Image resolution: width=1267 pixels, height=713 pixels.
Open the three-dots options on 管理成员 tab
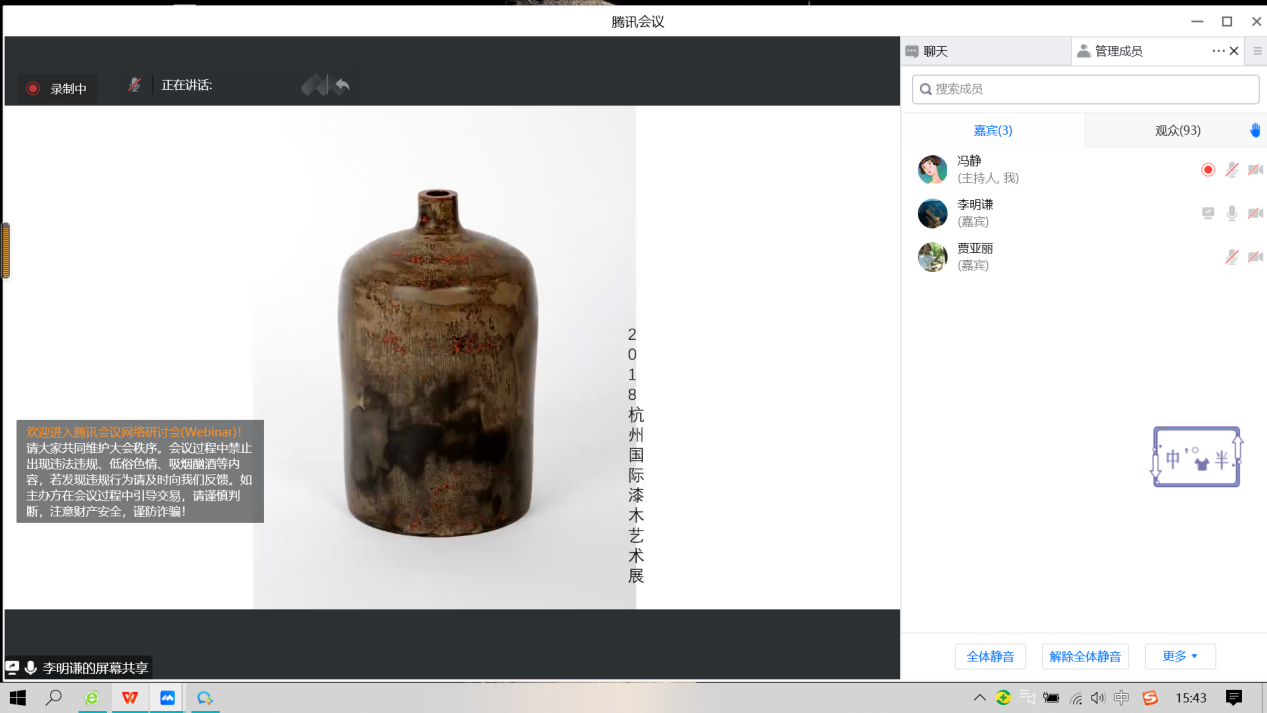point(1218,51)
